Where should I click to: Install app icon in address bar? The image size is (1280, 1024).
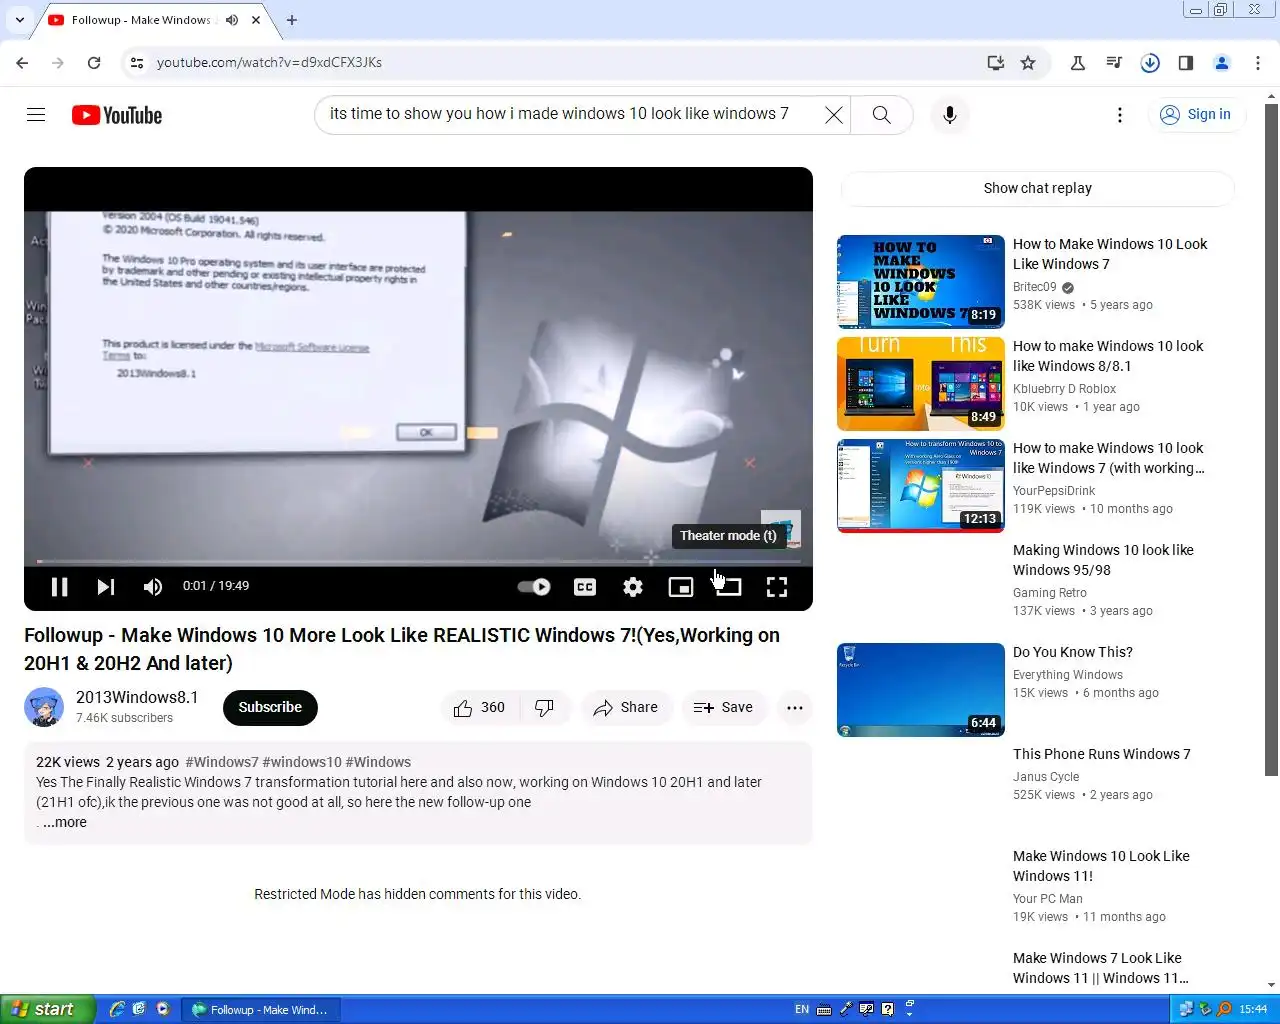(995, 62)
